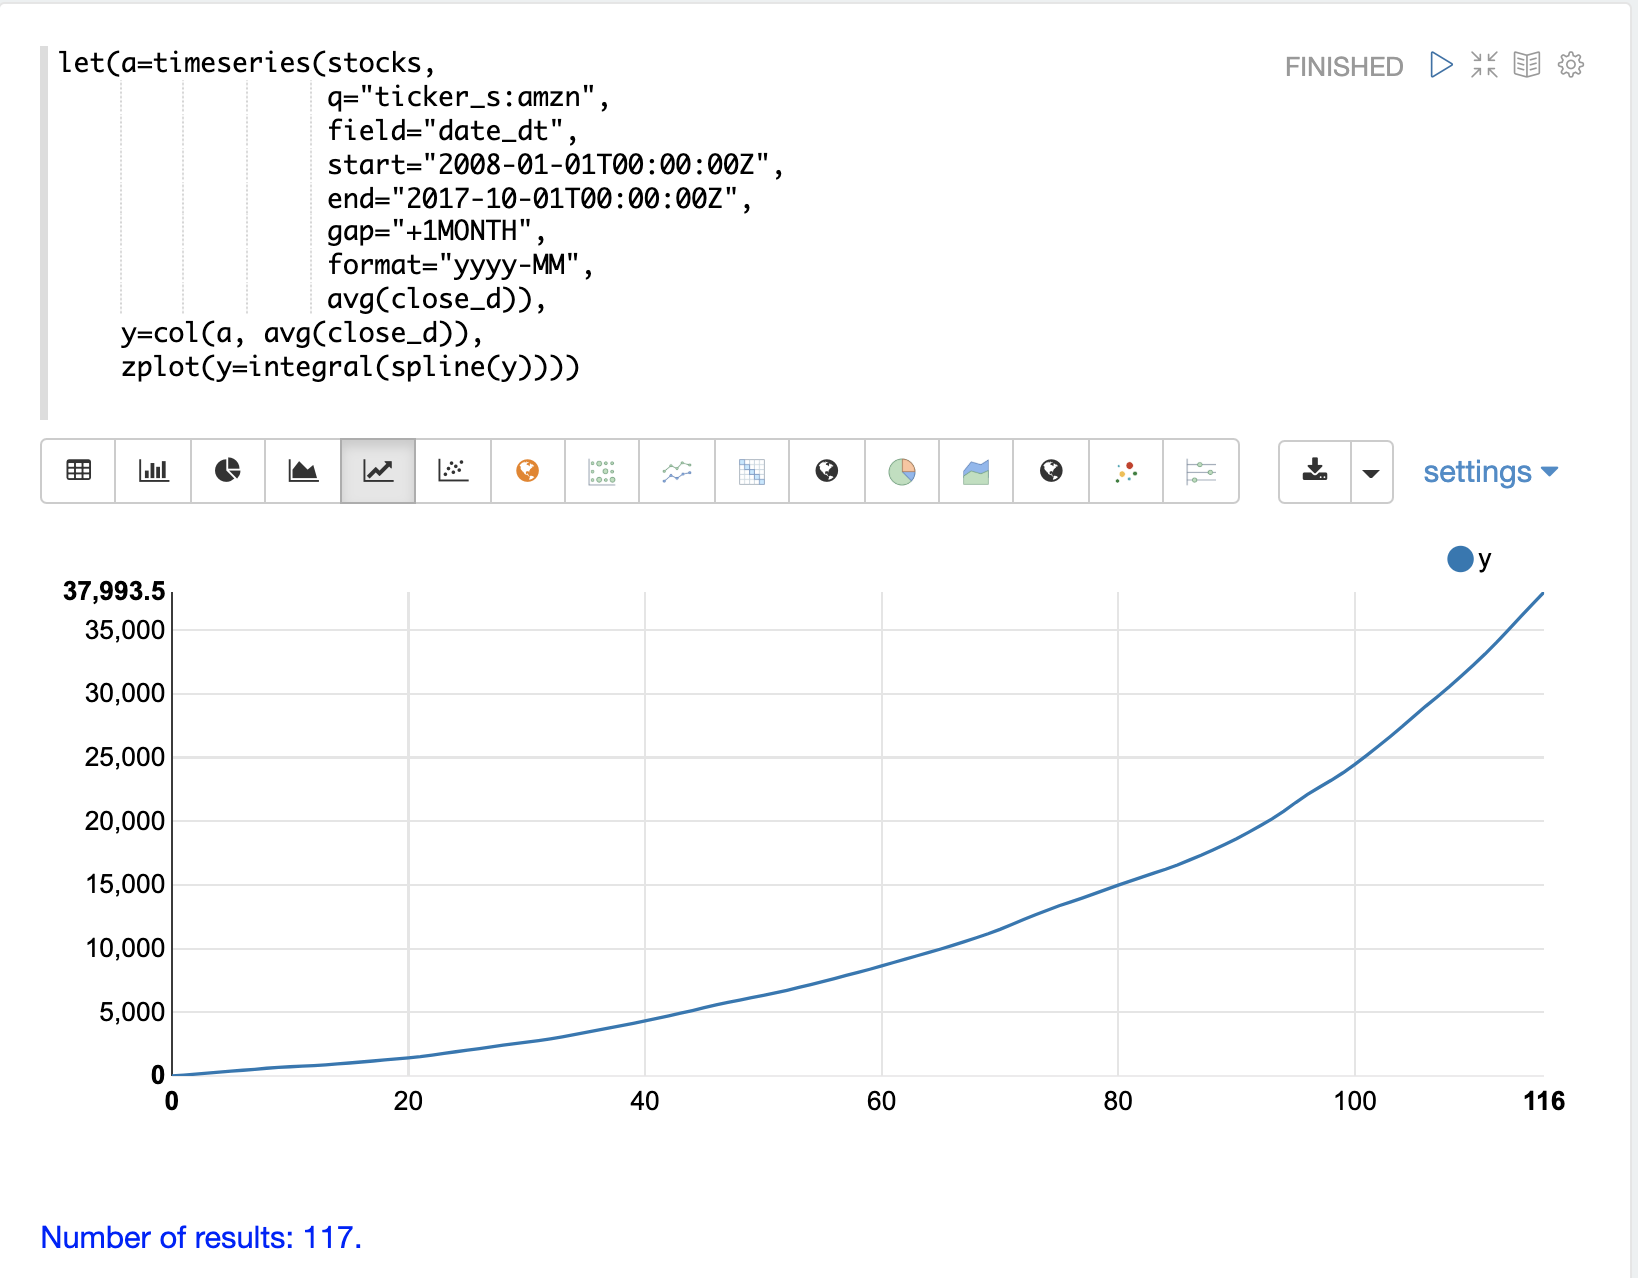Toggle the paragraph editor visibility

pos(1484,65)
